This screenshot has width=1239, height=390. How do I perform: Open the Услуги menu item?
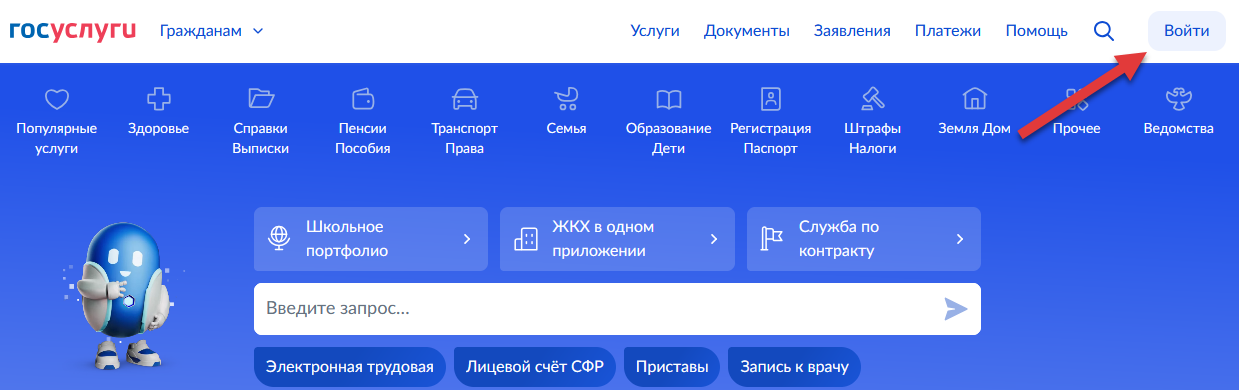pyautogui.click(x=655, y=31)
